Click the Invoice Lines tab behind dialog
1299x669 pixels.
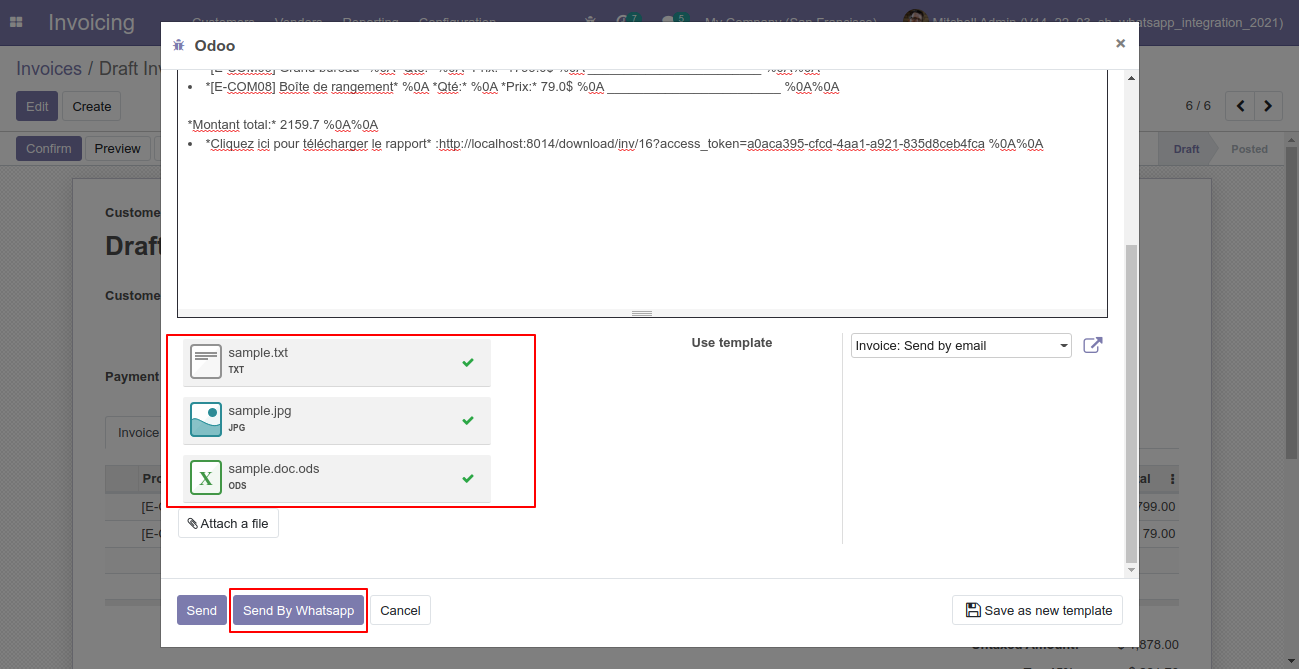[x=138, y=432]
